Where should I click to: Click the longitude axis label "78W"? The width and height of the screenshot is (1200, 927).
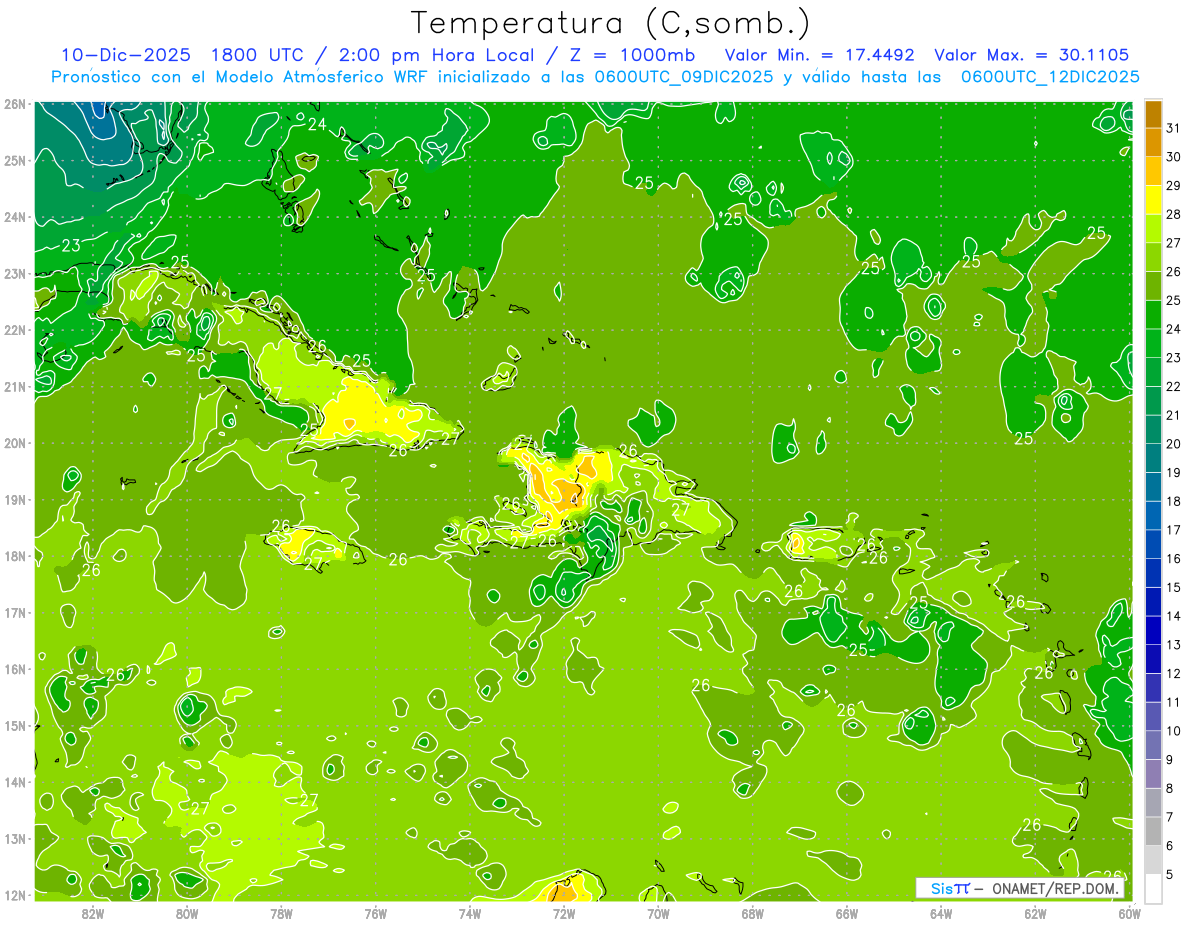(x=281, y=913)
